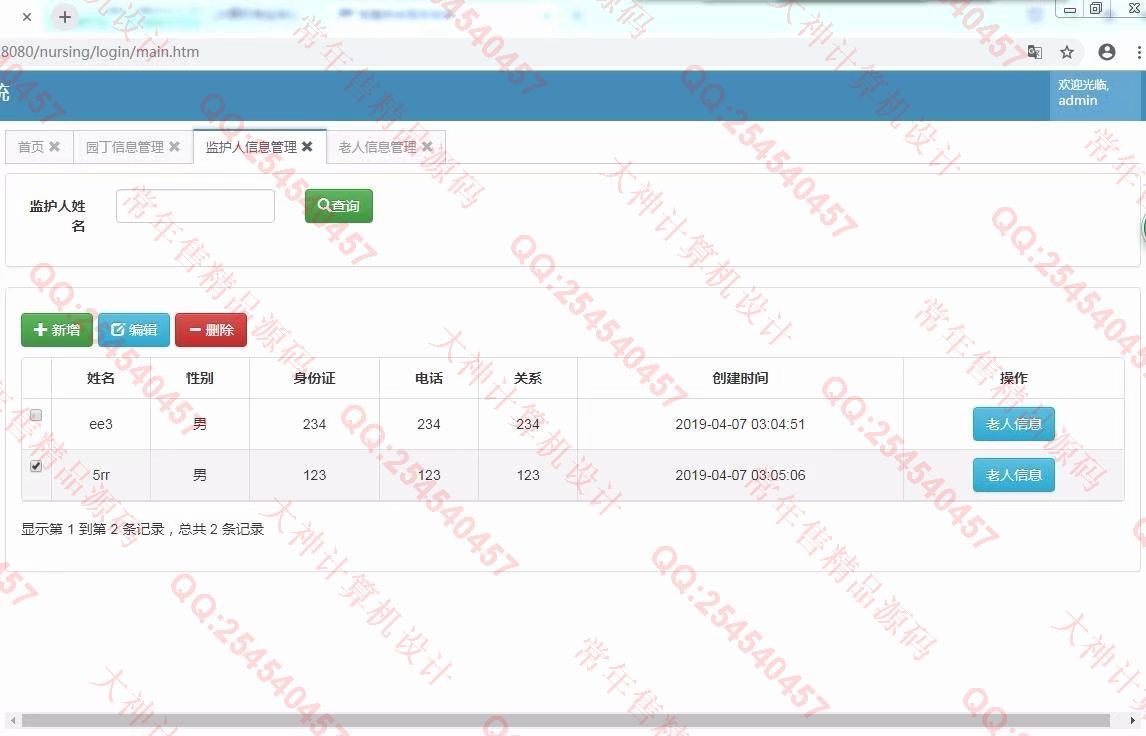
Task: Open the translate page icon in address bar
Action: point(1035,52)
